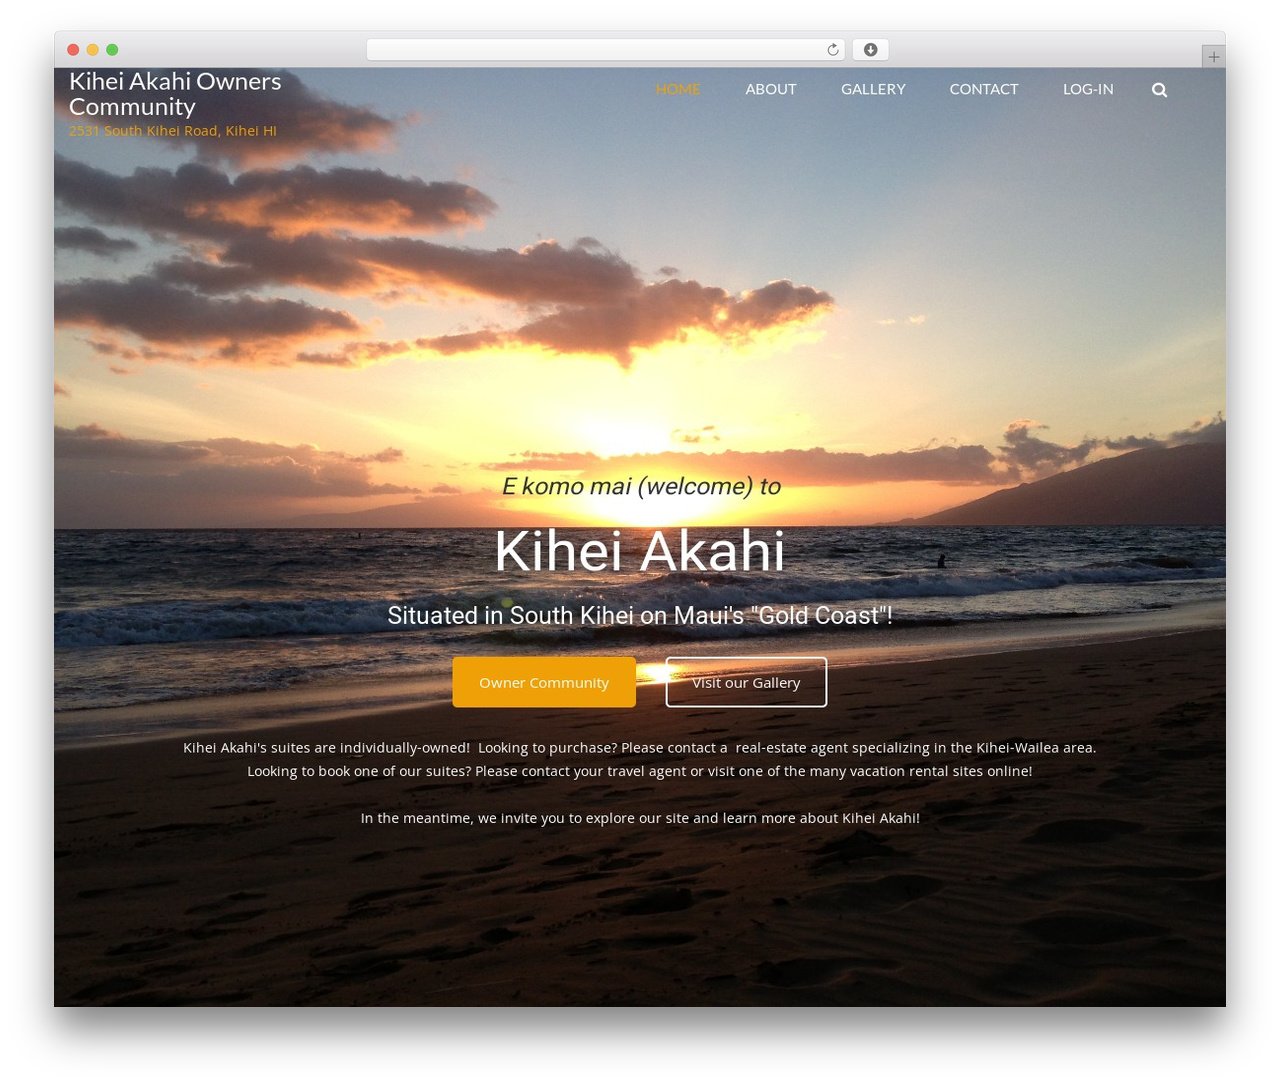Image resolution: width=1280 pixels, height=1084 pixels.
Task: Open the ABOUT menu item
Action: pos(771,89)
